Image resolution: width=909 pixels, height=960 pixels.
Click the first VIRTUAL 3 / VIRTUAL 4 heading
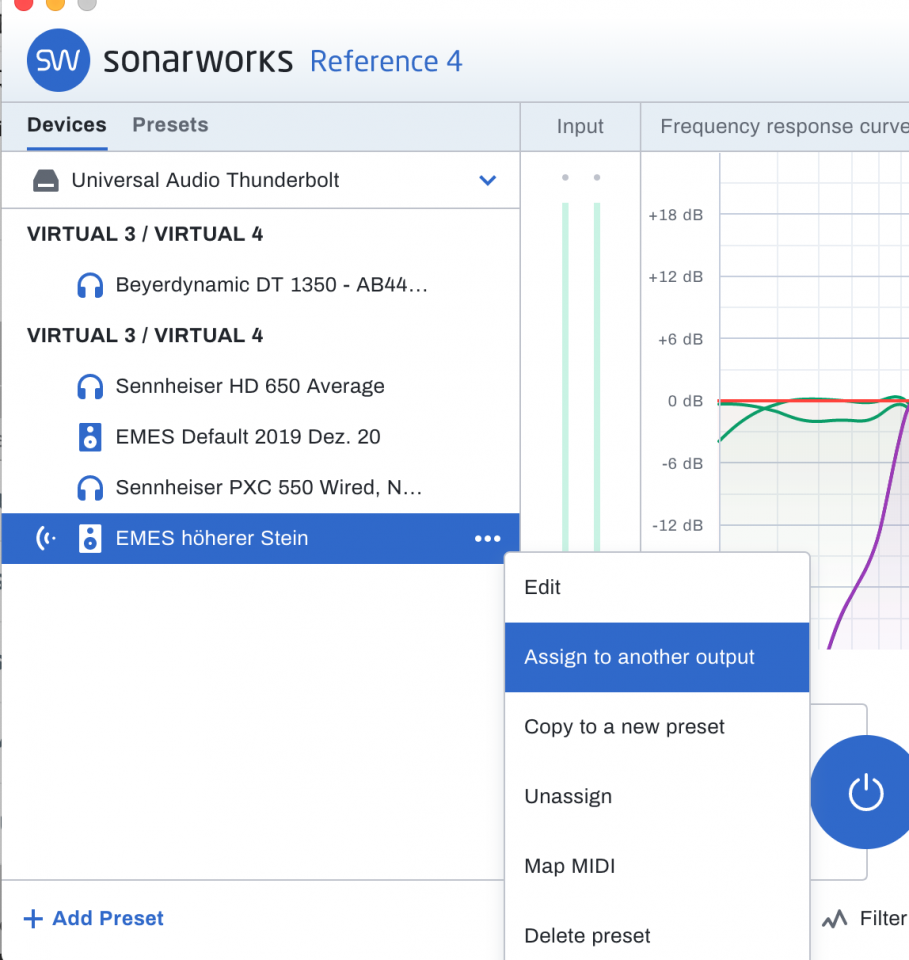(x=145, y=234)
